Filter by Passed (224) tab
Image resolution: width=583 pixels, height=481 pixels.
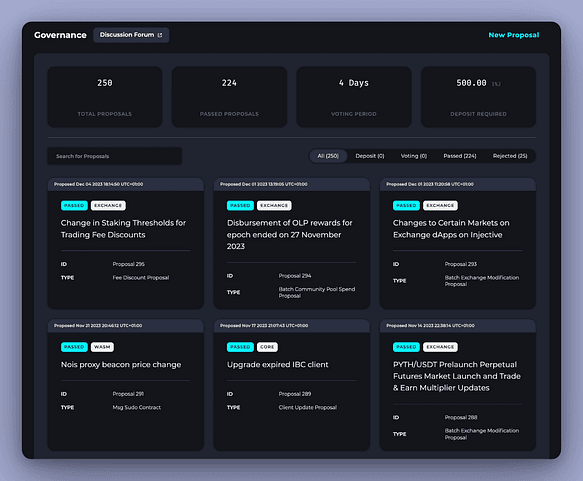pyautogui.click(x=460, y=156)
